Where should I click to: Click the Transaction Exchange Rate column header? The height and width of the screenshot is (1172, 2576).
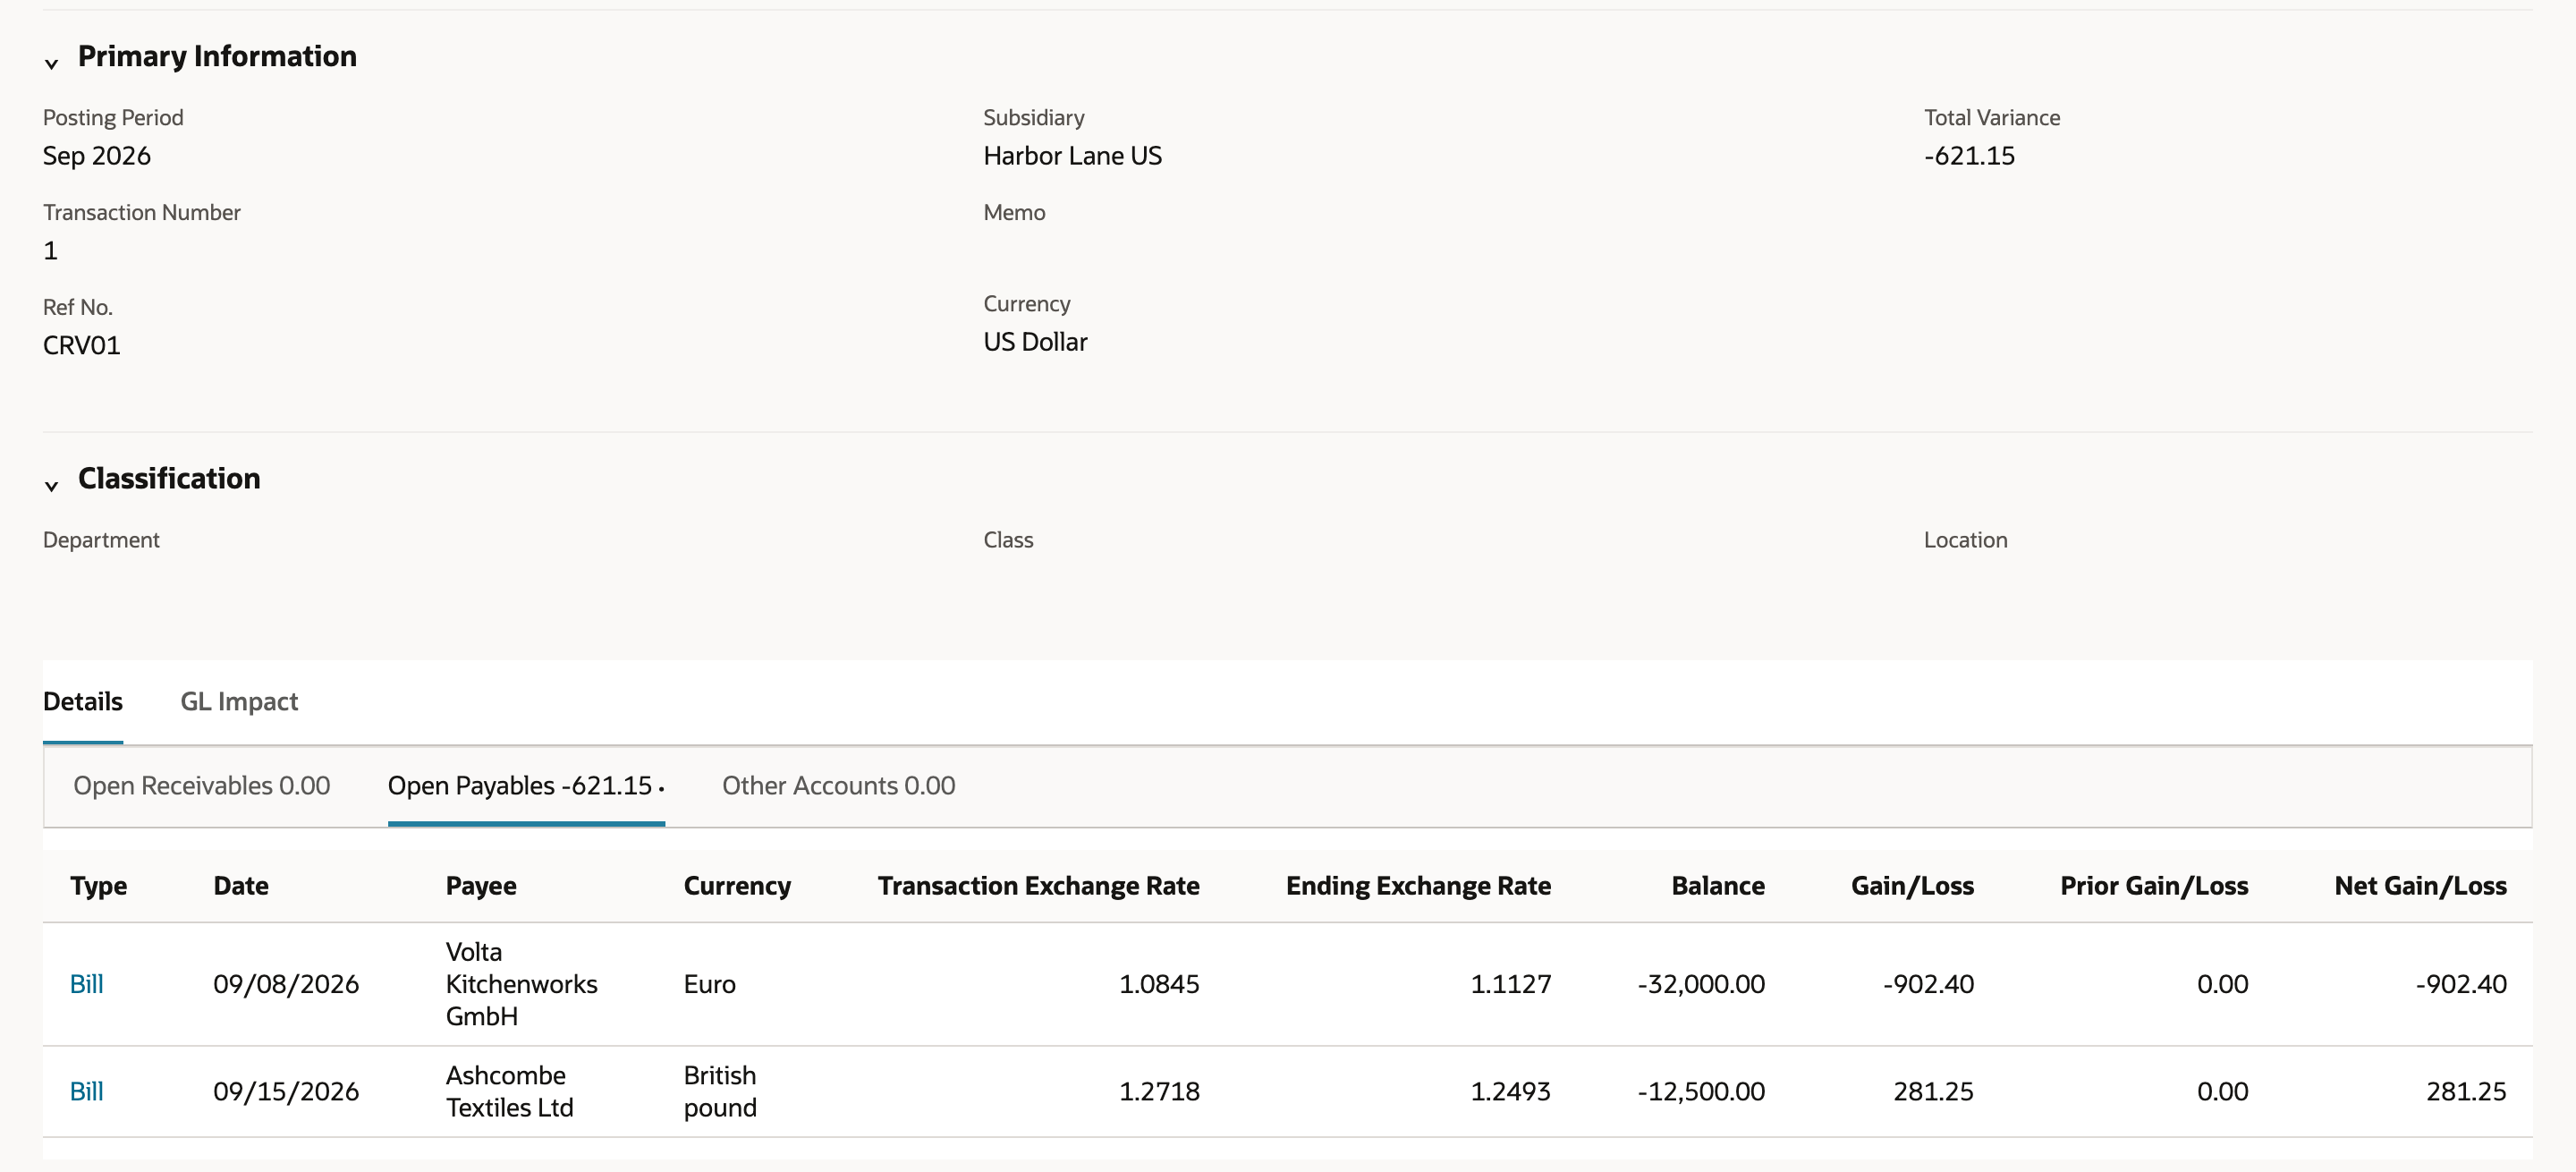tap(1038, 885)
